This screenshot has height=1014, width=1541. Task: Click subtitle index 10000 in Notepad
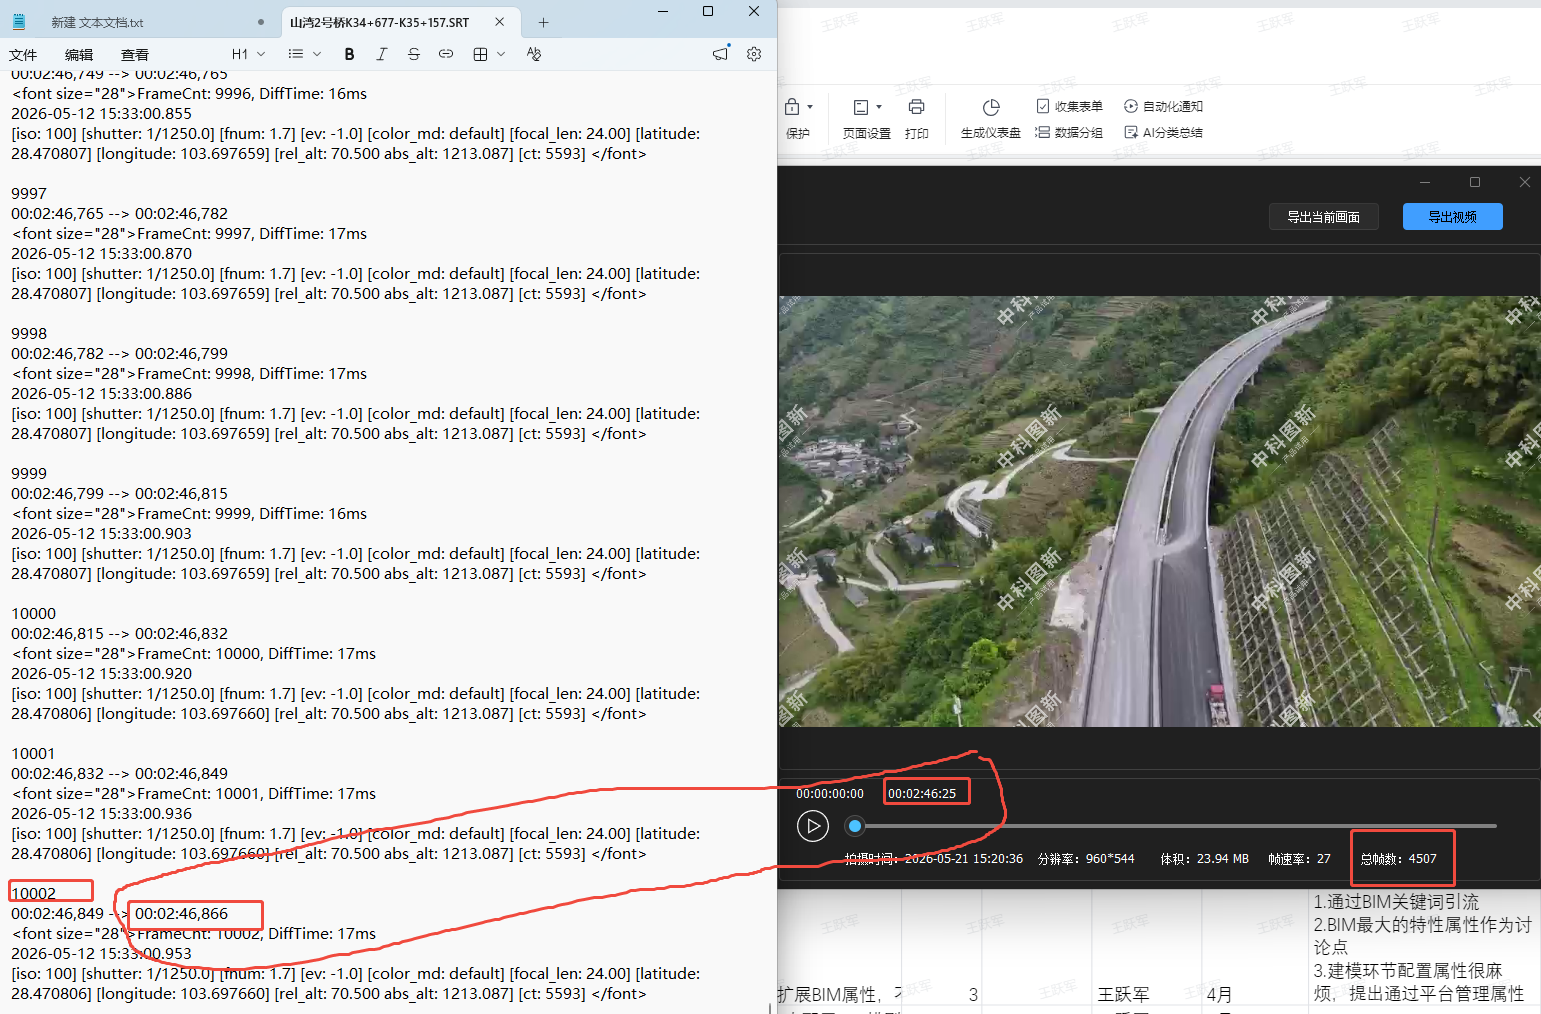(33, 614)
